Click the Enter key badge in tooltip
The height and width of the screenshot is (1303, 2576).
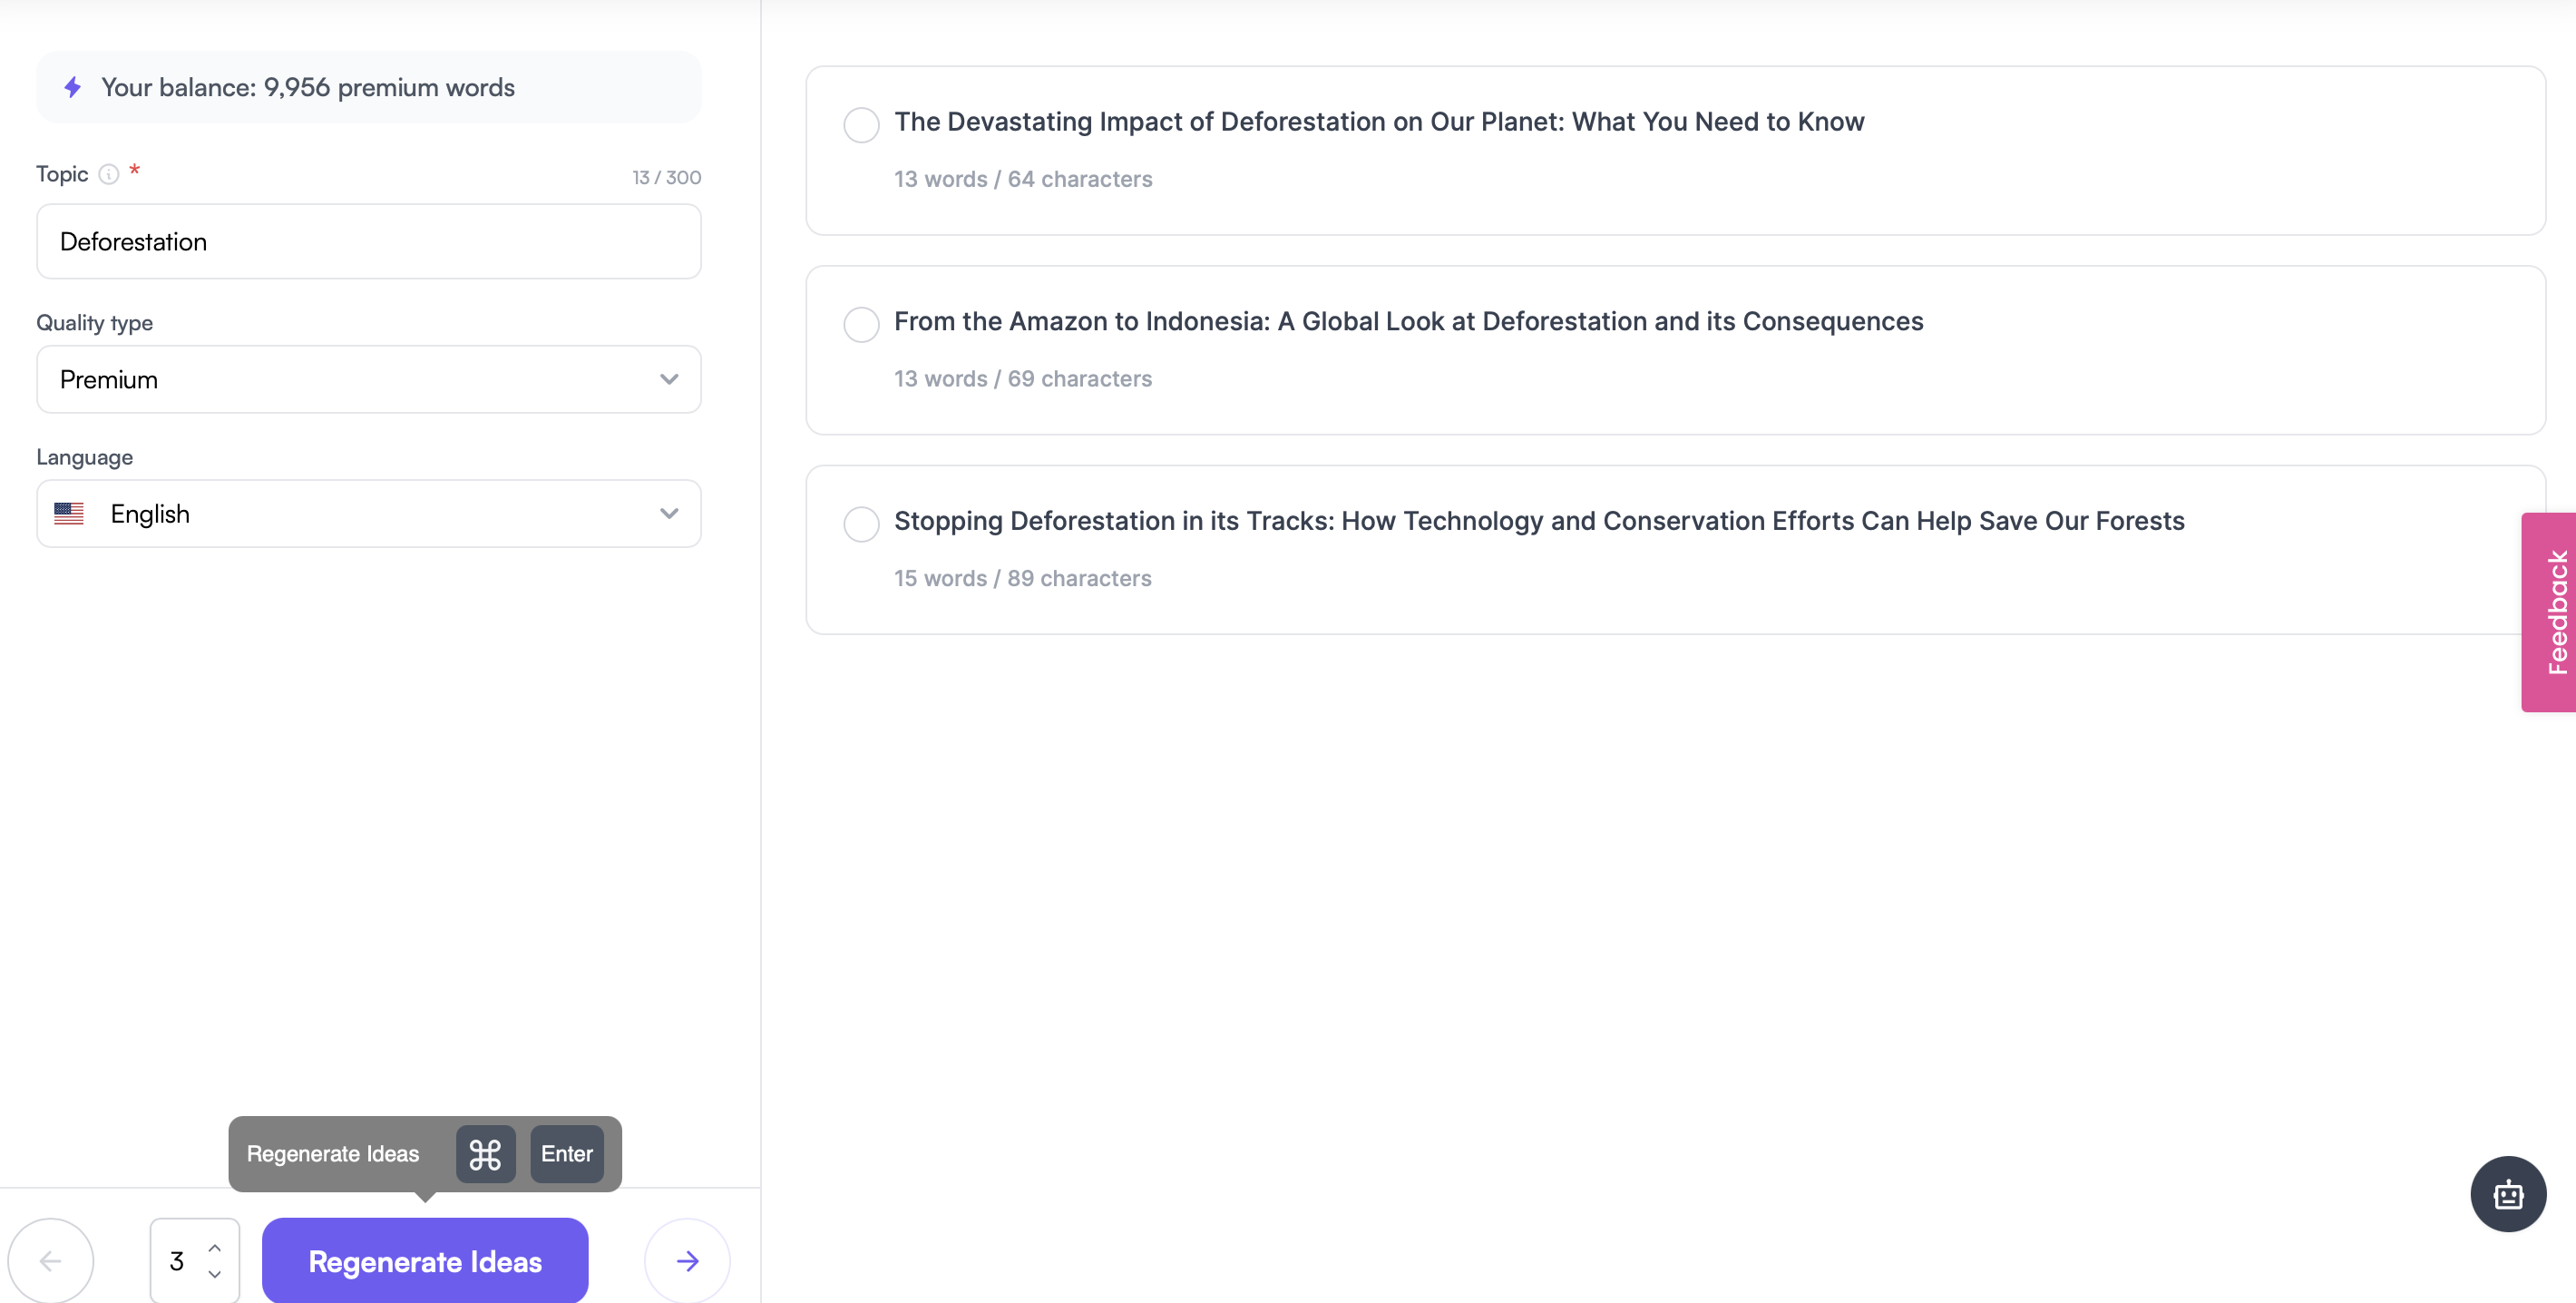[x=567, y=1153]
